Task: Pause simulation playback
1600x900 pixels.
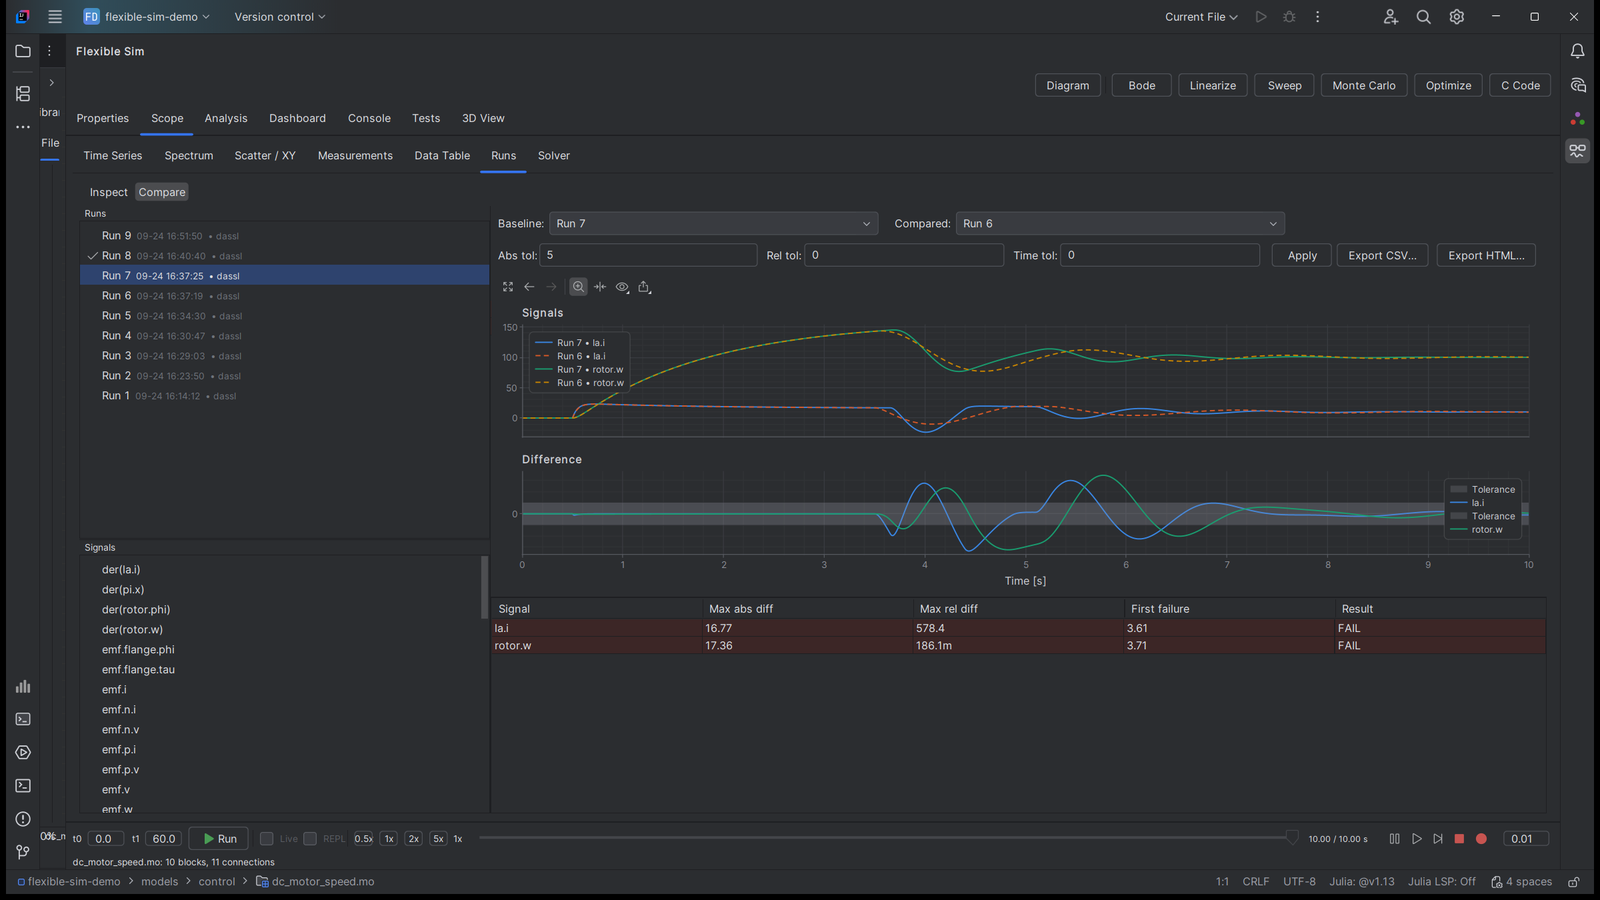Action: click(1394, 839)
